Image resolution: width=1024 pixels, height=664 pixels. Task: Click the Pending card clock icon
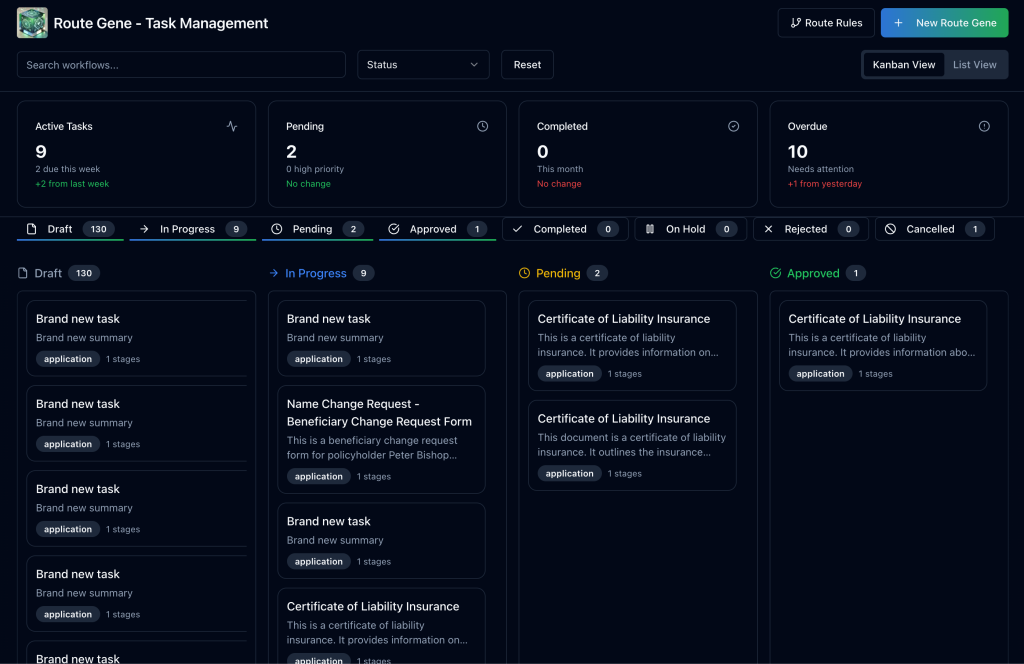click(482, 126)
